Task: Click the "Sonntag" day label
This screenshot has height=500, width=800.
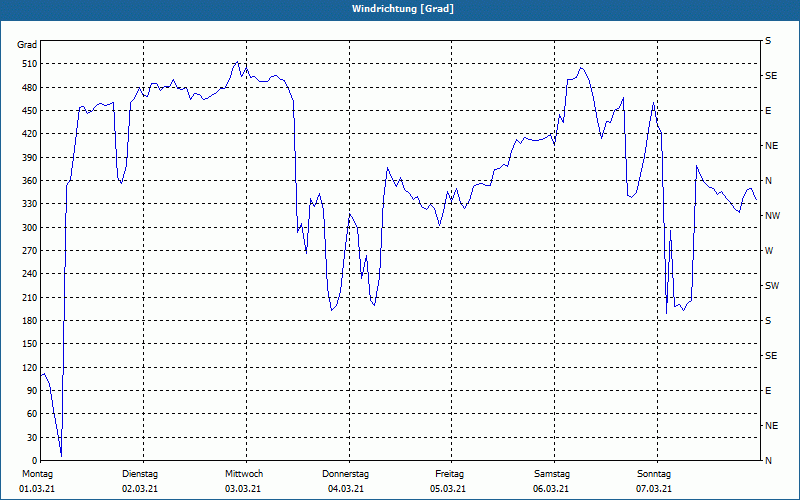Action: [654, 474]
